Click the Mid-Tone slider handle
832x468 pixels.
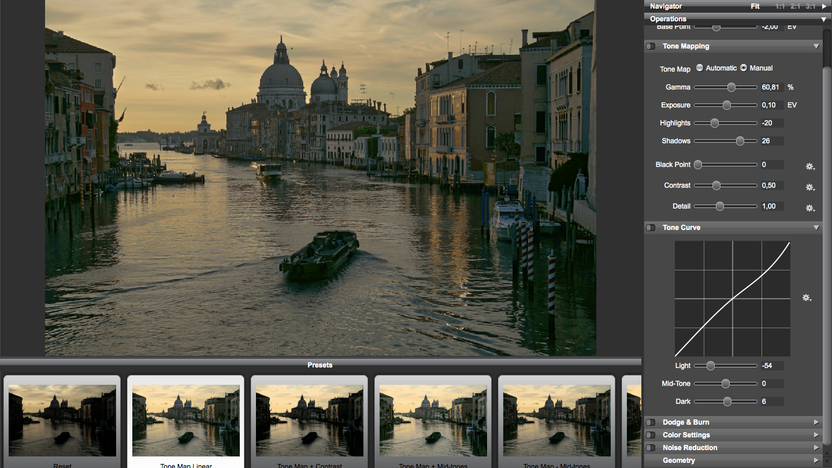pos(725,384)
